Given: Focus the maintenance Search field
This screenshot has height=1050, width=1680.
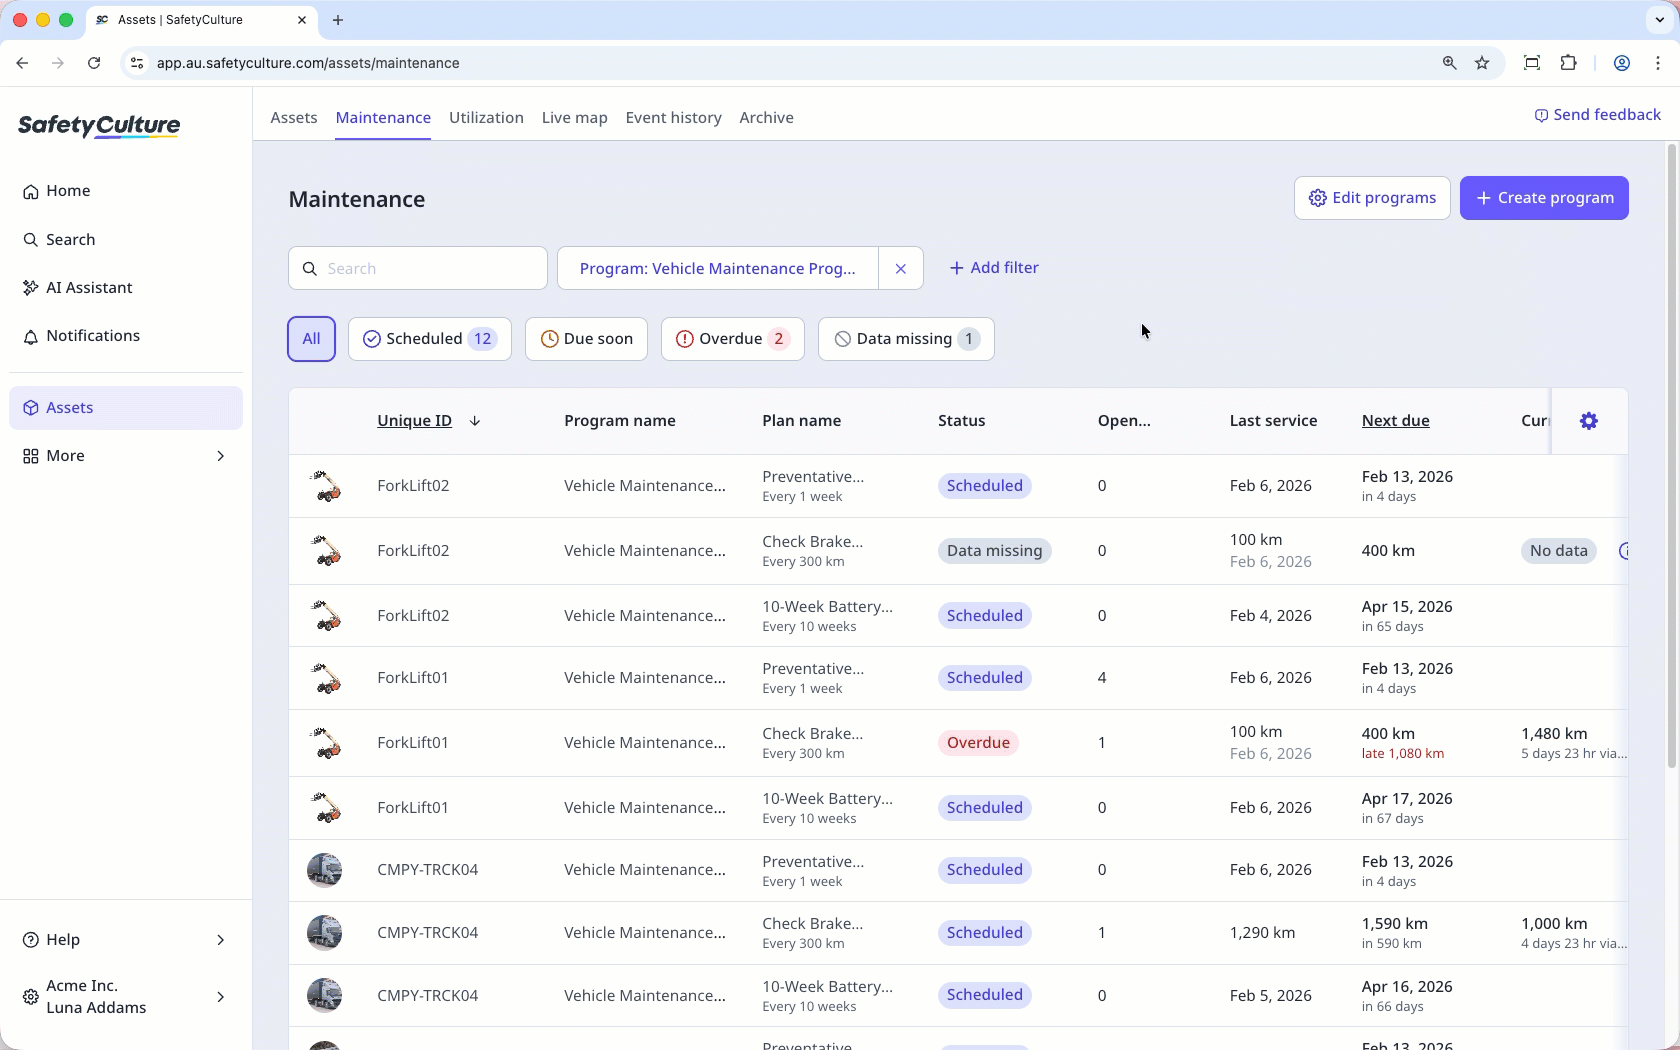Looking at the screenshot, I should 418,268.
